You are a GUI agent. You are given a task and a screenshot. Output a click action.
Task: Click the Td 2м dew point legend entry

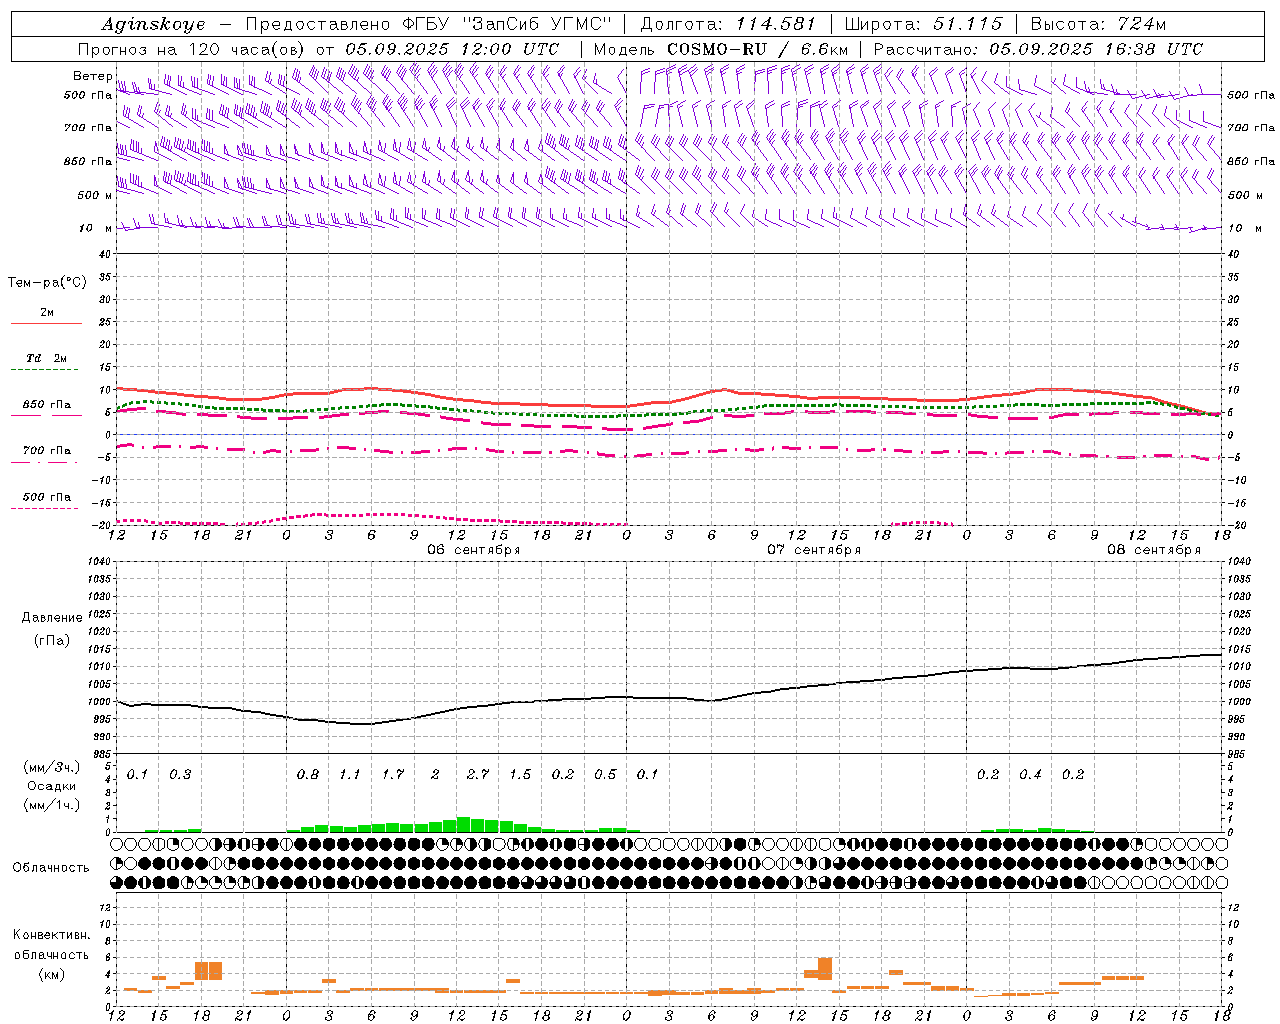coord(46,358)
